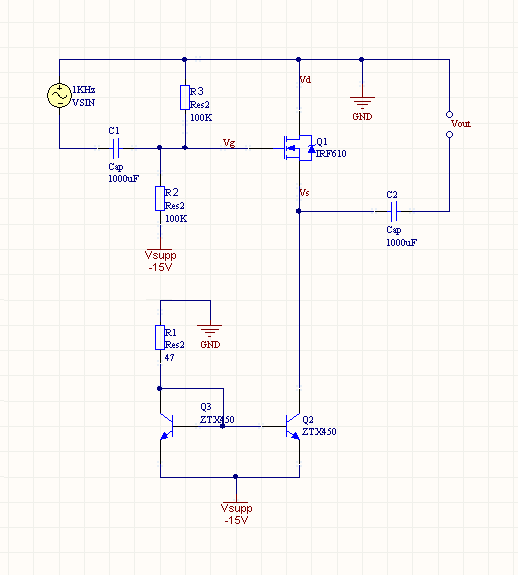Click the Vd net label
This screenshot has width=518, height=575.
tap(305, 80)
